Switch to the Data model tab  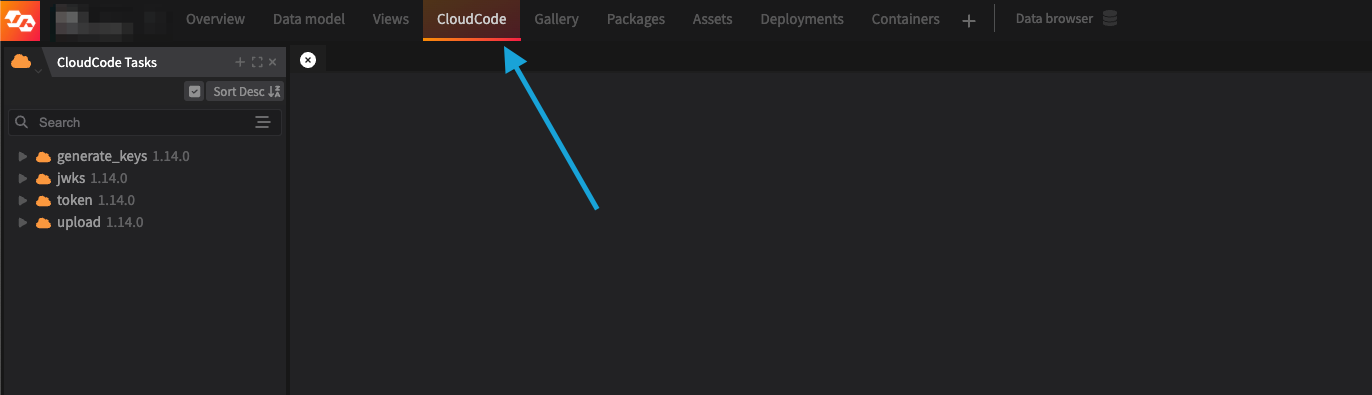click(x=309, y=19)
